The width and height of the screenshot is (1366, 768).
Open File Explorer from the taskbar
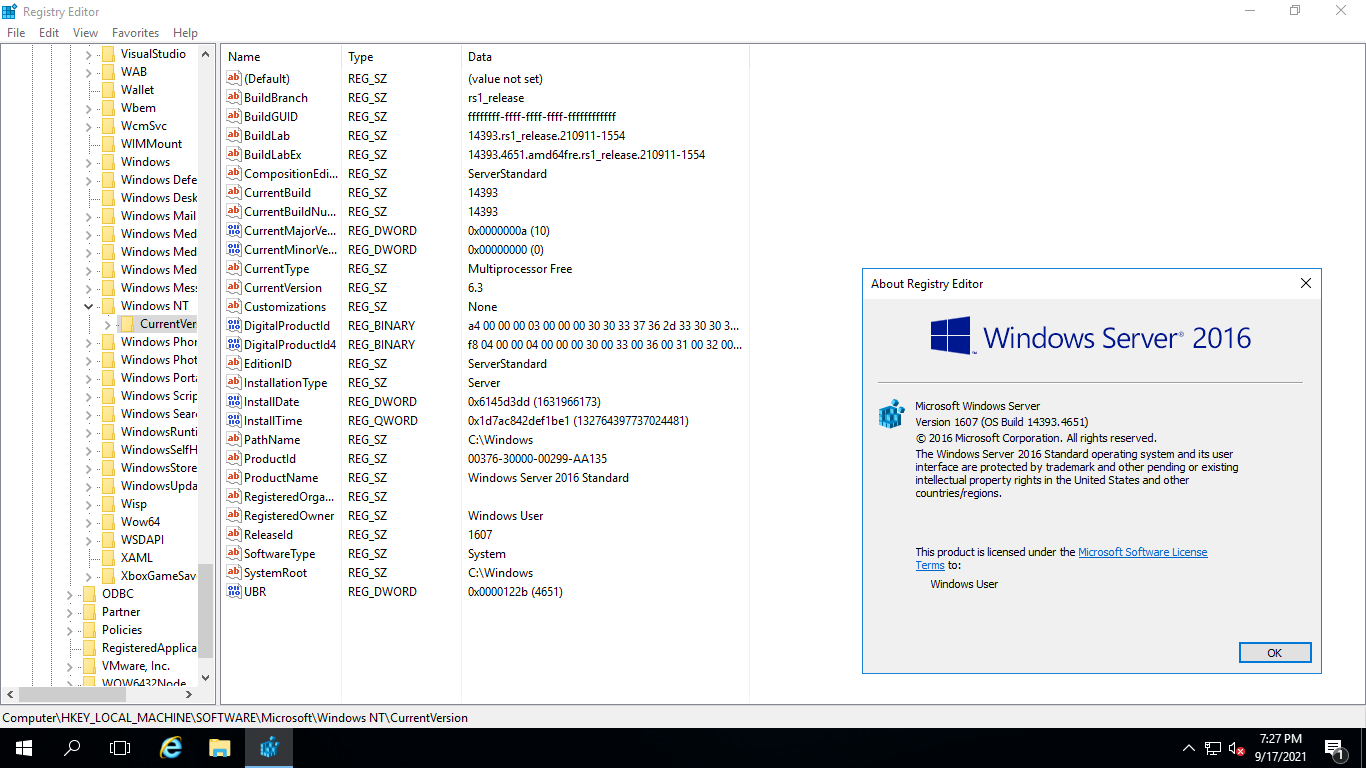[220, 747]
